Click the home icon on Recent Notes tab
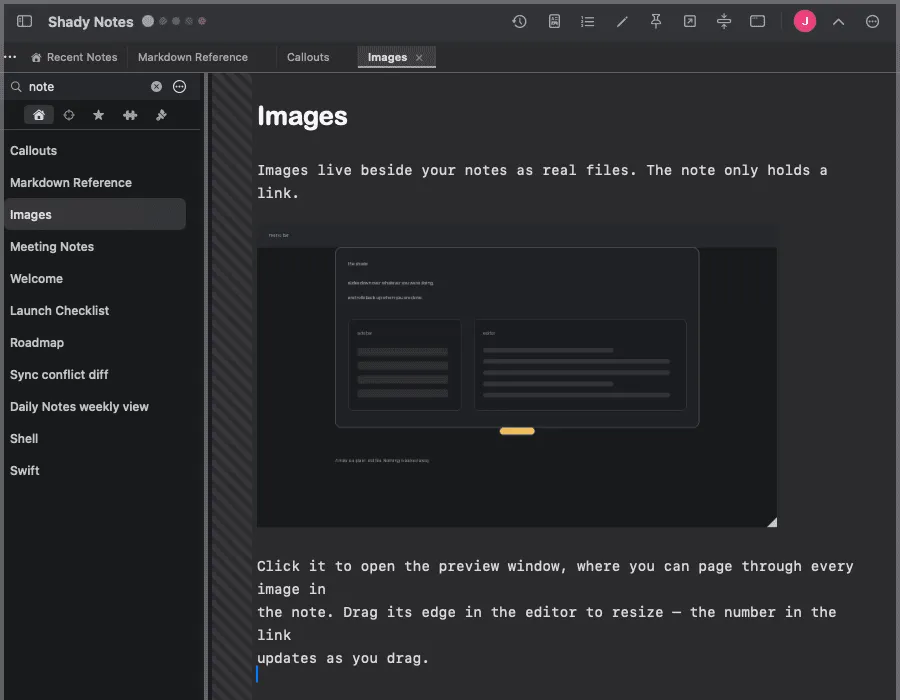The height and width of the screenshot is (700, 900). coord(36,57)
